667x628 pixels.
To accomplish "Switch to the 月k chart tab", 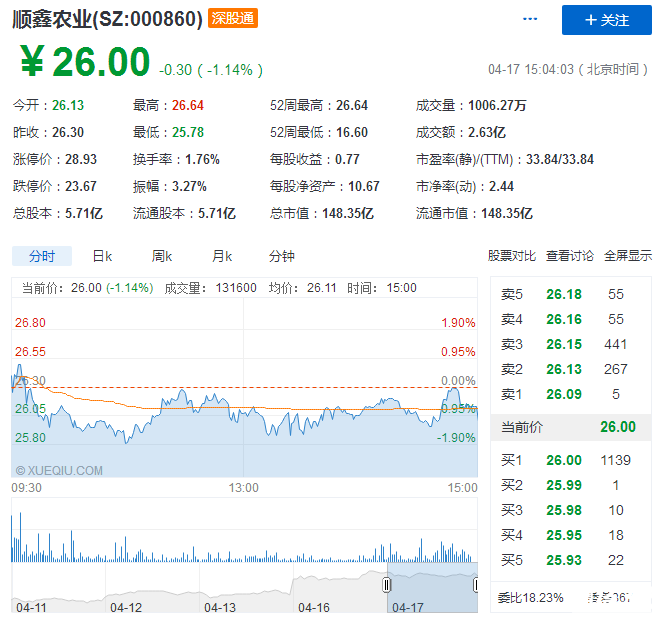I will 222,256.
